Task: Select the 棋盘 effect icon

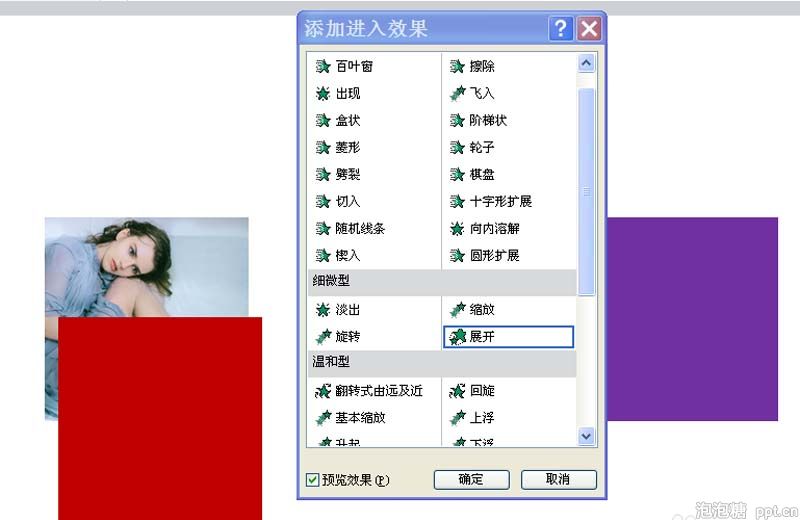Action: click(458, 175)
